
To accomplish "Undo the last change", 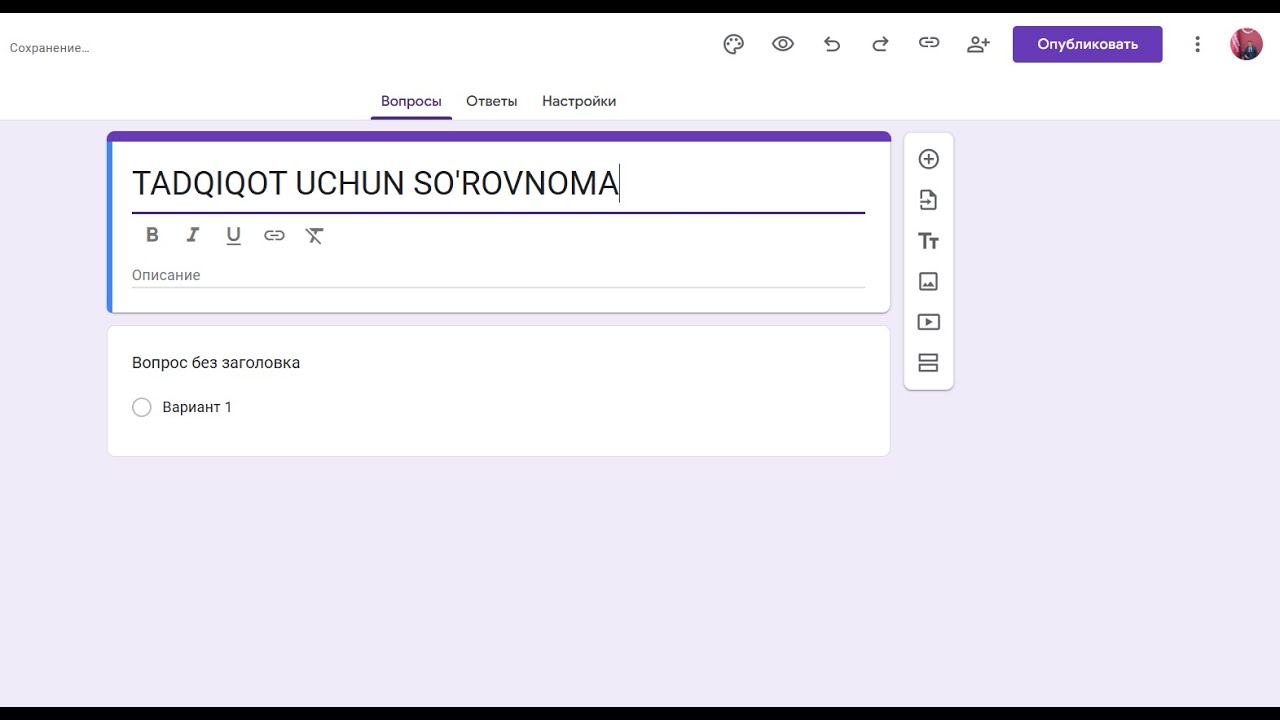I will tap(832, 44).
